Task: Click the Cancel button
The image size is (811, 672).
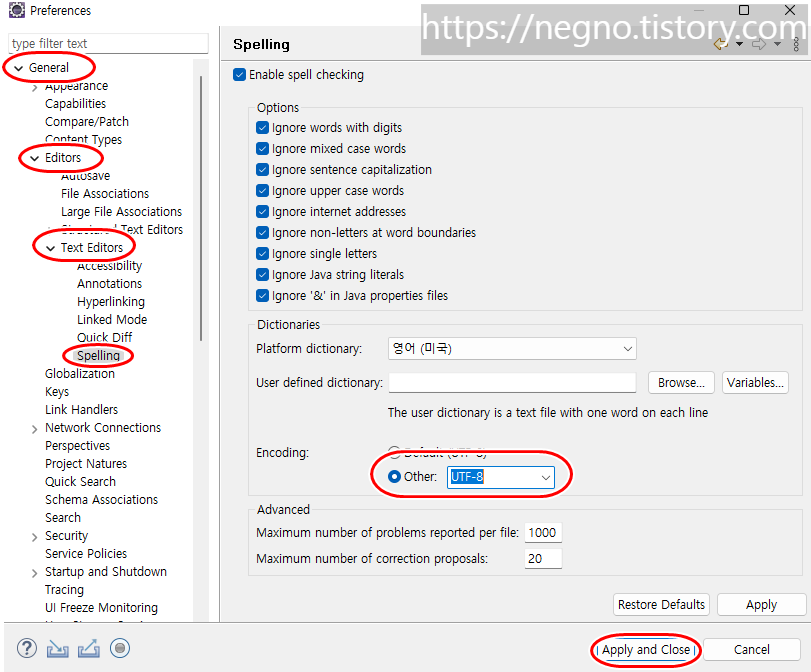Action: [752, 650]
